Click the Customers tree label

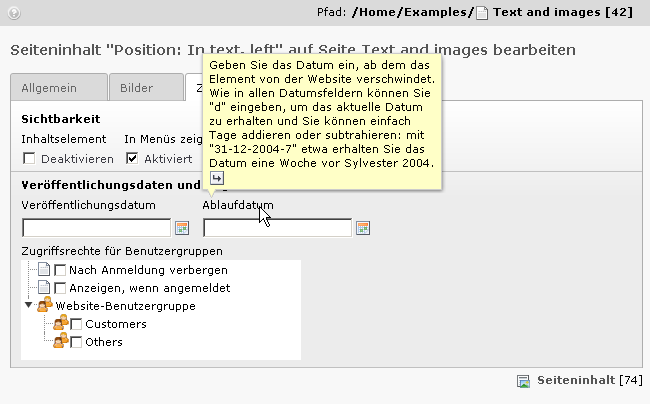[x=116, y=324]
